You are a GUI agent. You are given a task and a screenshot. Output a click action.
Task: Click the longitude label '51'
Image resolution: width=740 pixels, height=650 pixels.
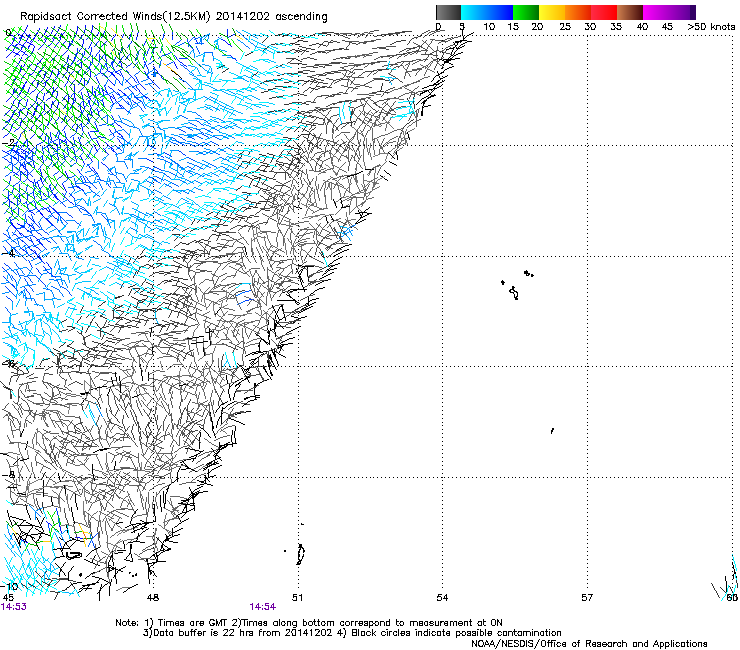coord(297,598)
